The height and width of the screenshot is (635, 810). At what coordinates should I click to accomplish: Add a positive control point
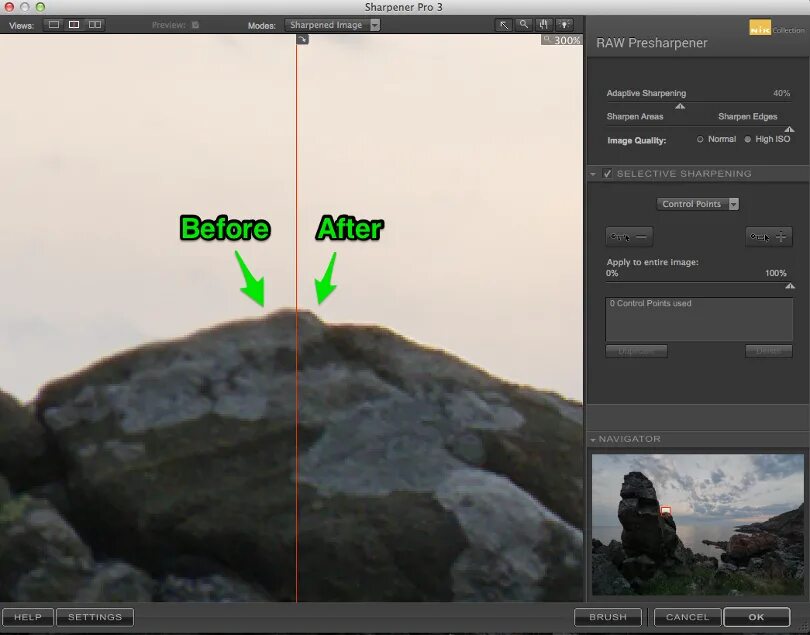pos(769,237)
